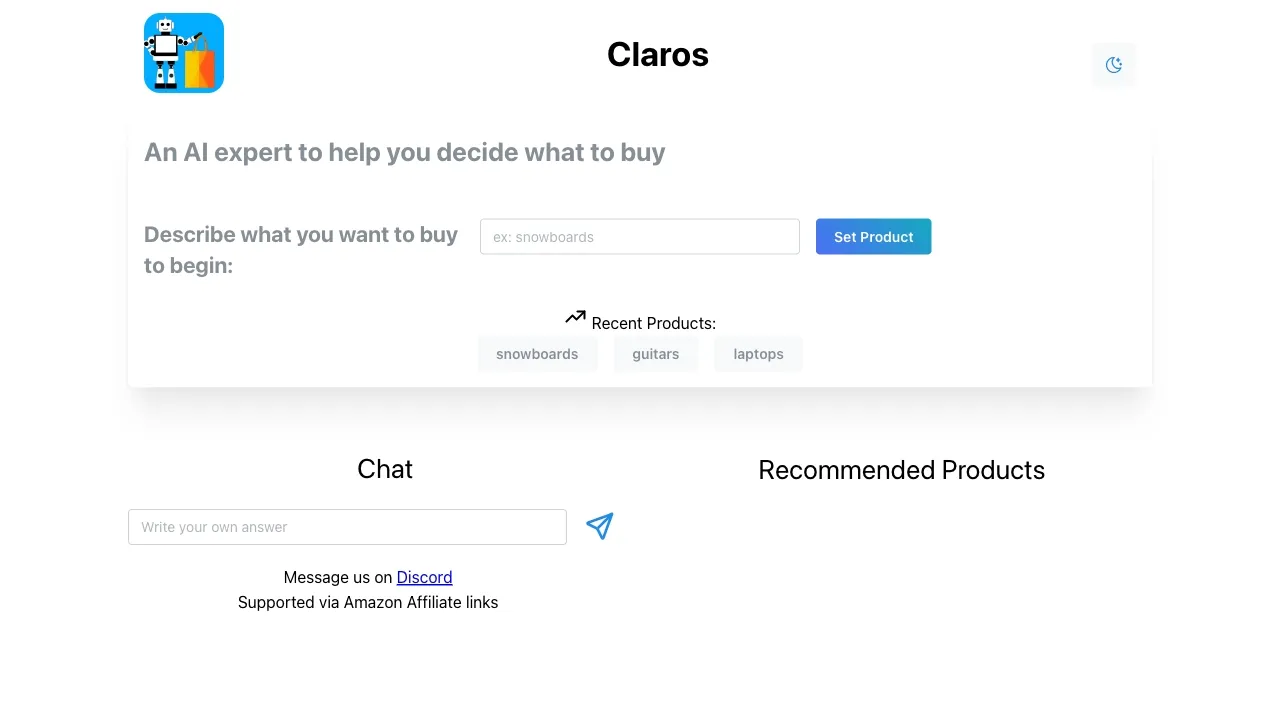Viewport: 1280px width, 720px height.
Task: Click the Recommended Products section header
Action: click(901, 470)
